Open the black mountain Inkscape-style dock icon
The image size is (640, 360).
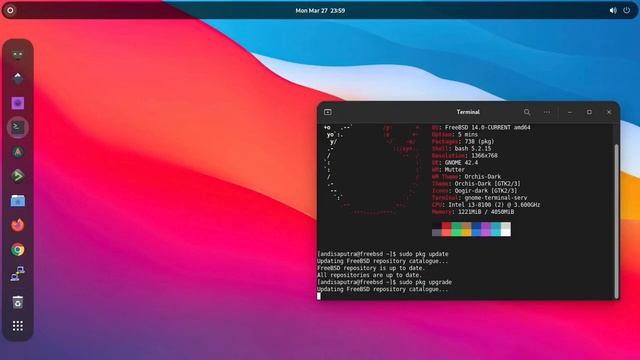(18, 79)
